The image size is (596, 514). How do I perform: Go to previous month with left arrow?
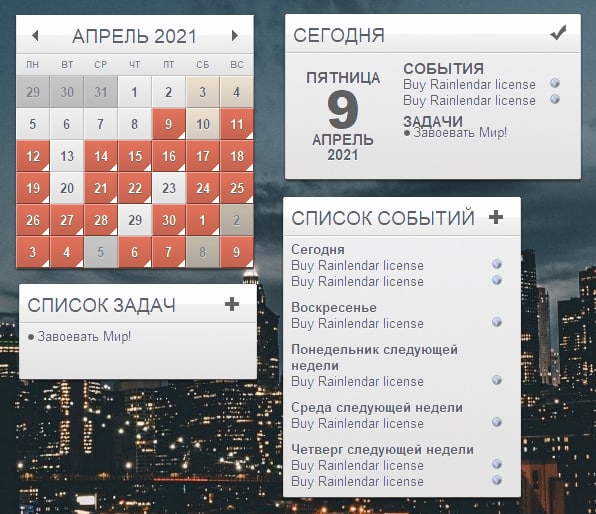(x=35, y=35)
